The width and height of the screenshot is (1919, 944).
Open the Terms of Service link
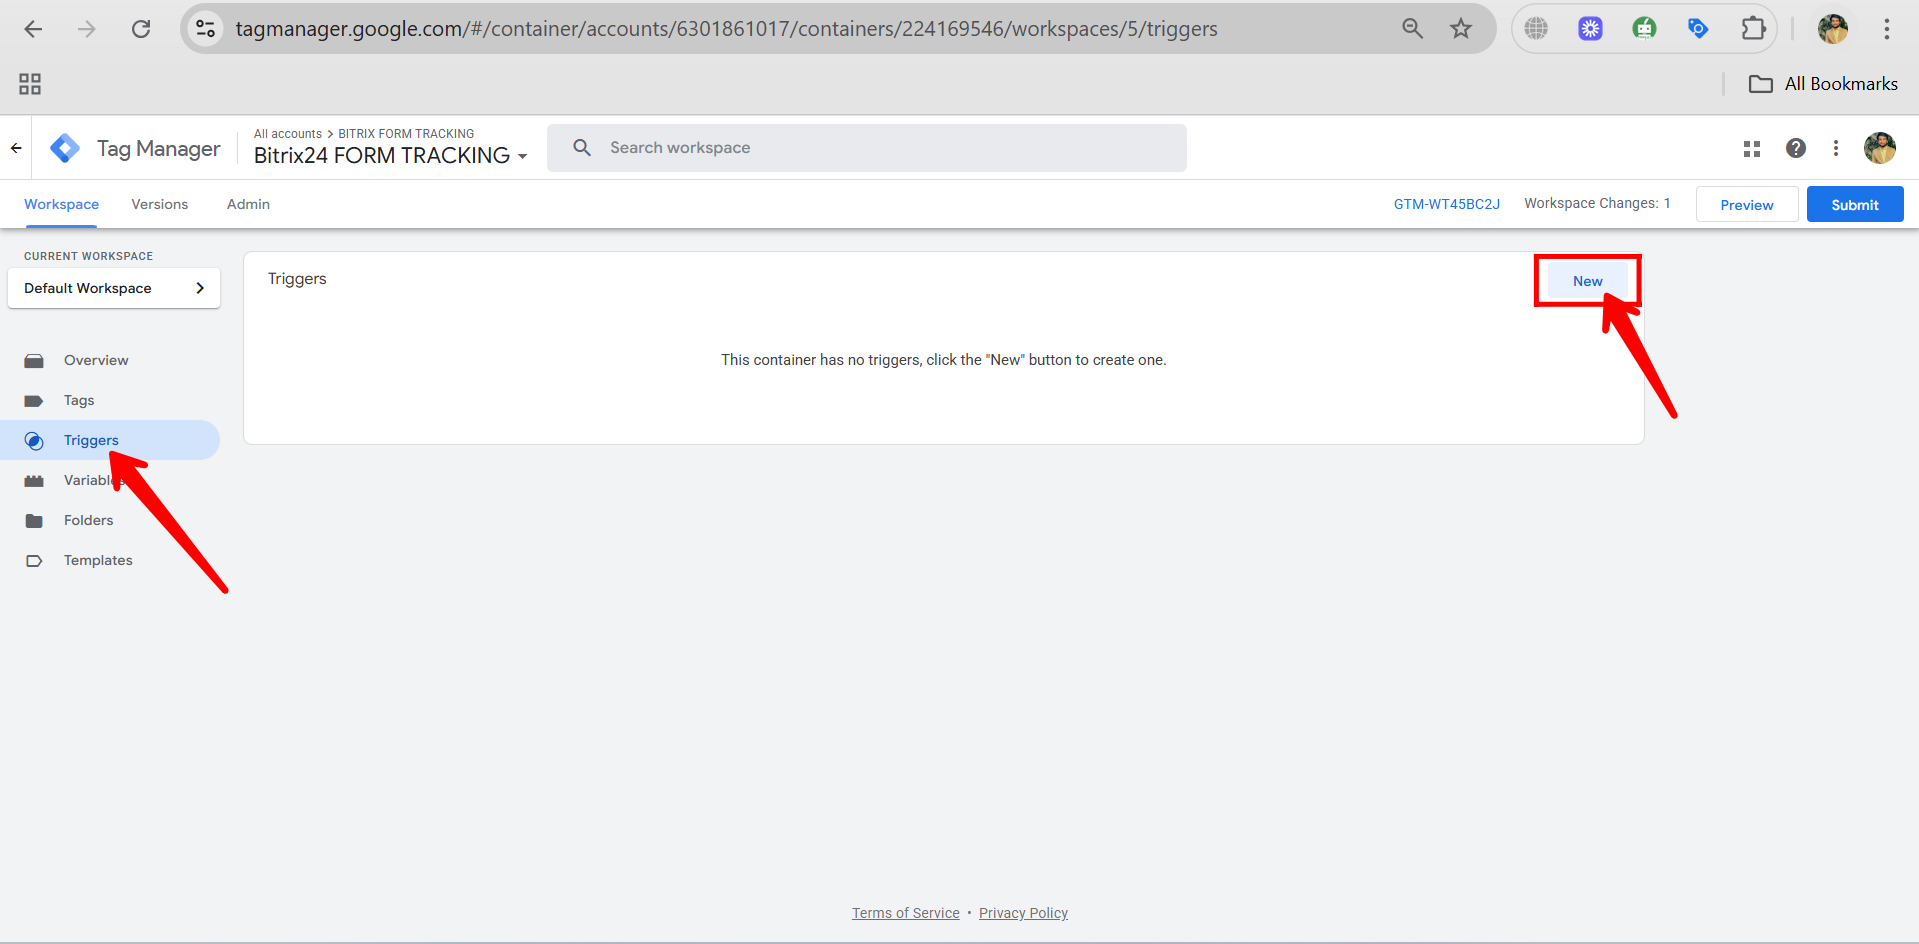coord(906,913)
